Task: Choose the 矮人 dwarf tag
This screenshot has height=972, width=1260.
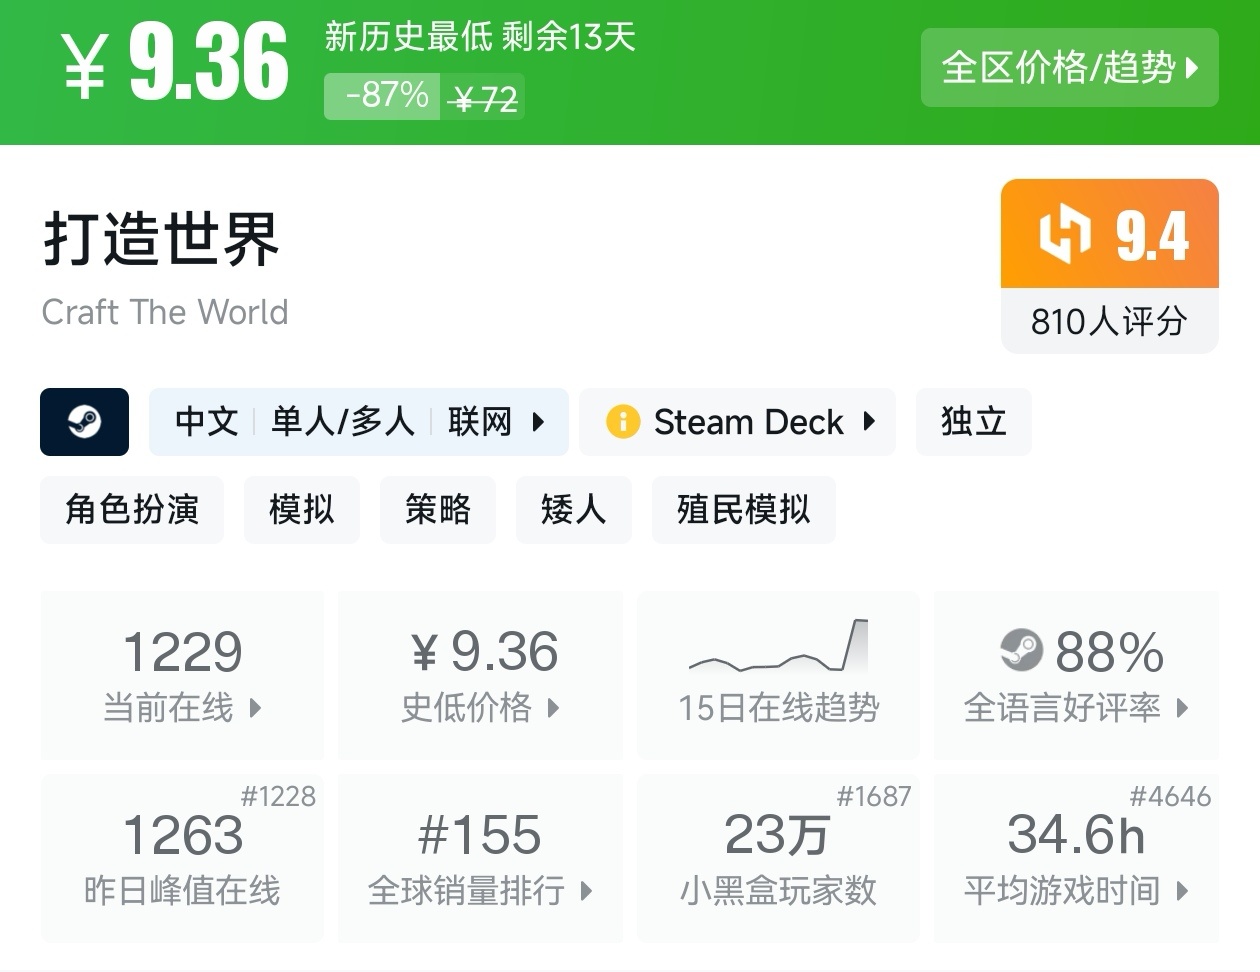Action: (573, 510)
